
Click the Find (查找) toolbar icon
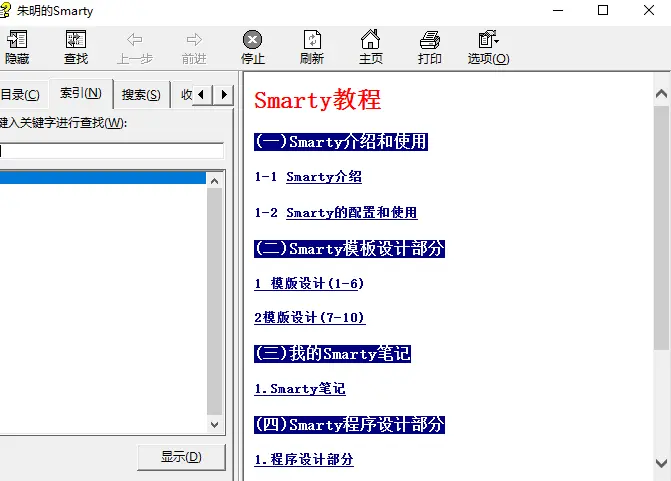76,40
